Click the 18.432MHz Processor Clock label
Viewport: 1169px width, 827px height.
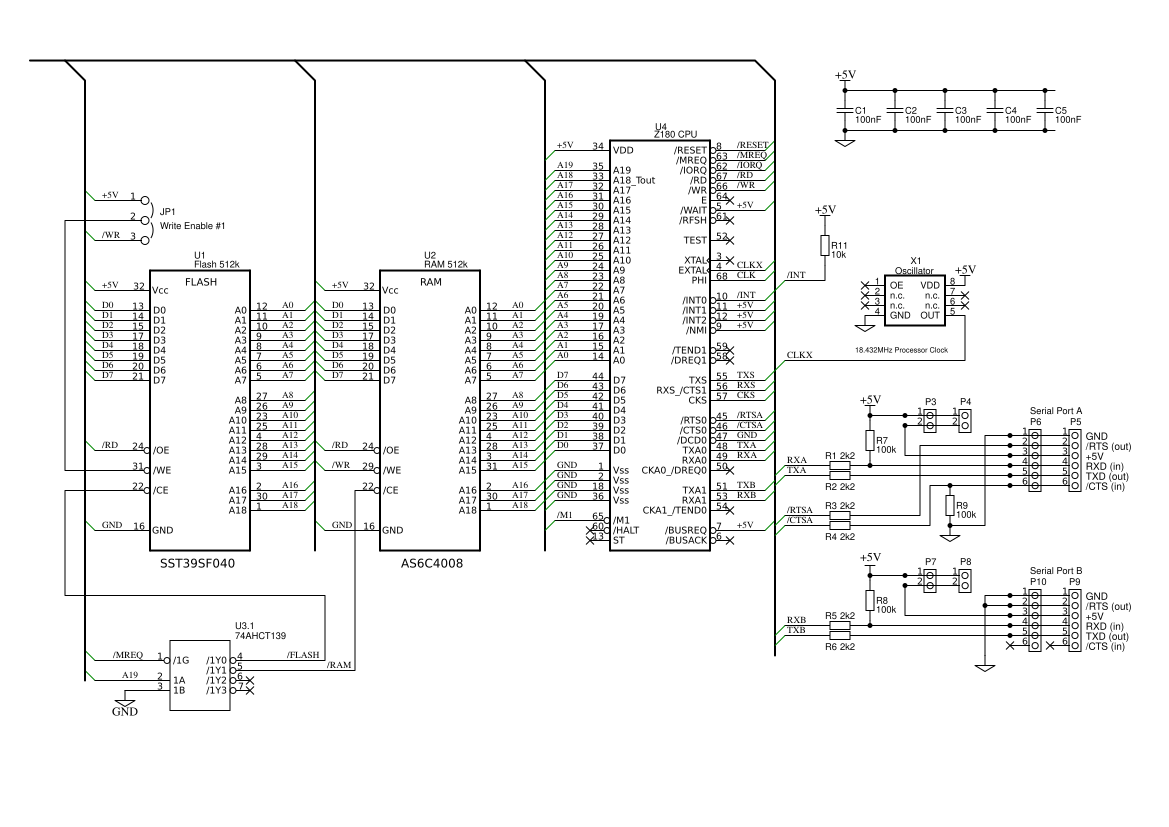point(903,350)
